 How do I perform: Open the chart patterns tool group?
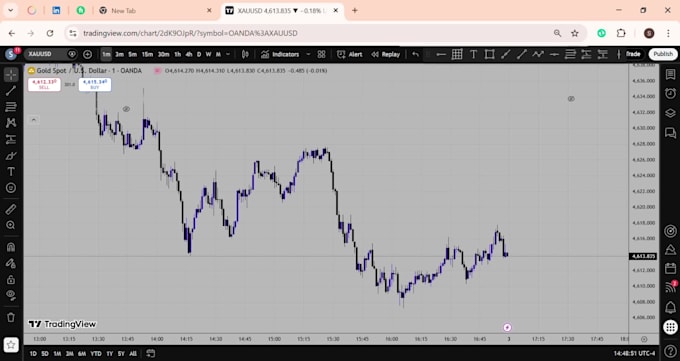point(11,123)
